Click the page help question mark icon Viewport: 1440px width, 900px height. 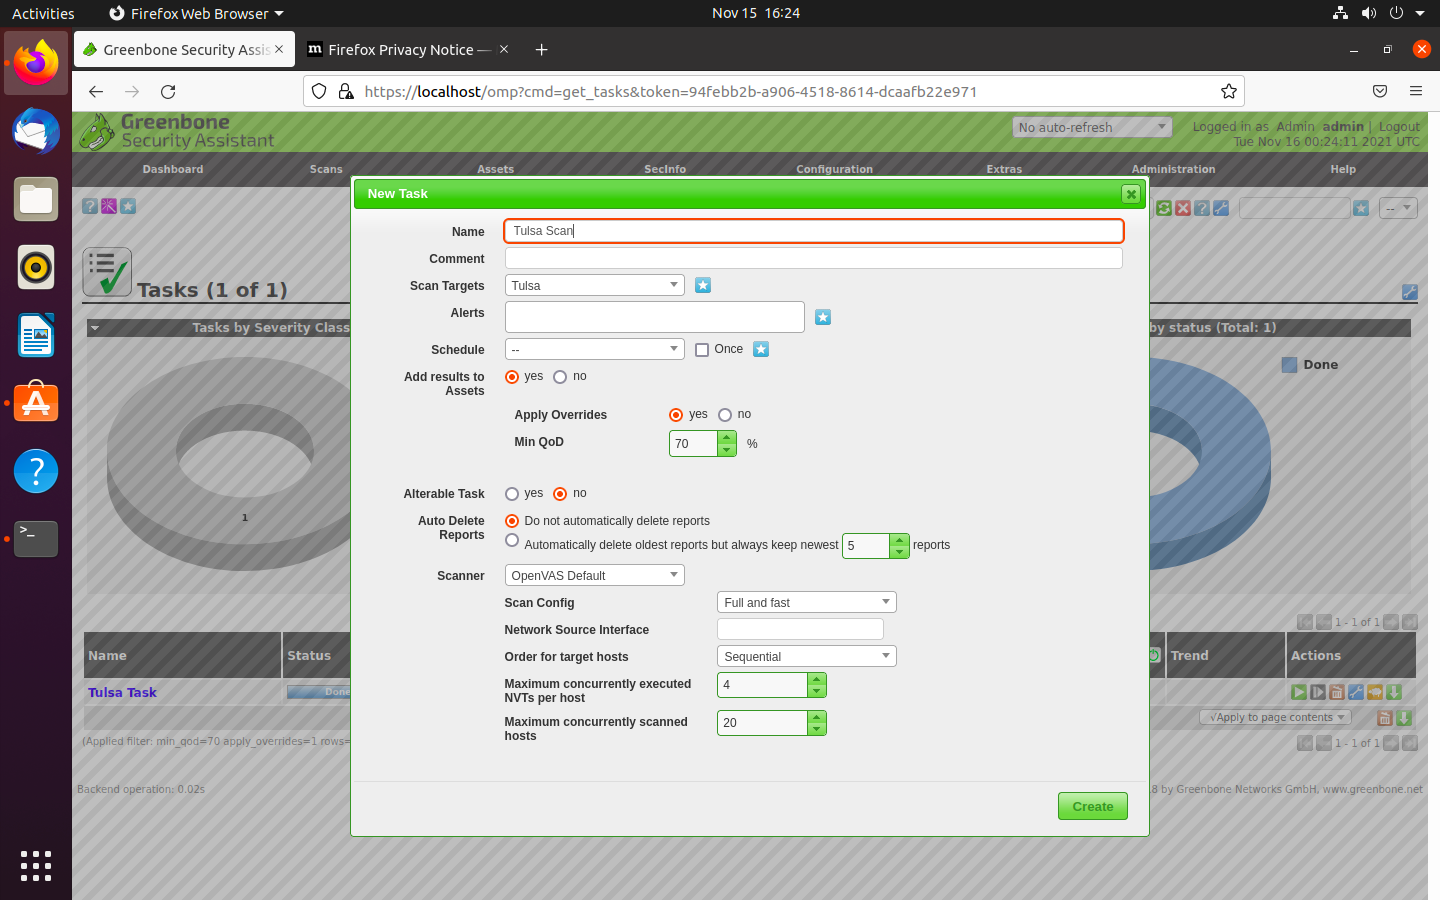pyautogui.click(x=90, y=206)
